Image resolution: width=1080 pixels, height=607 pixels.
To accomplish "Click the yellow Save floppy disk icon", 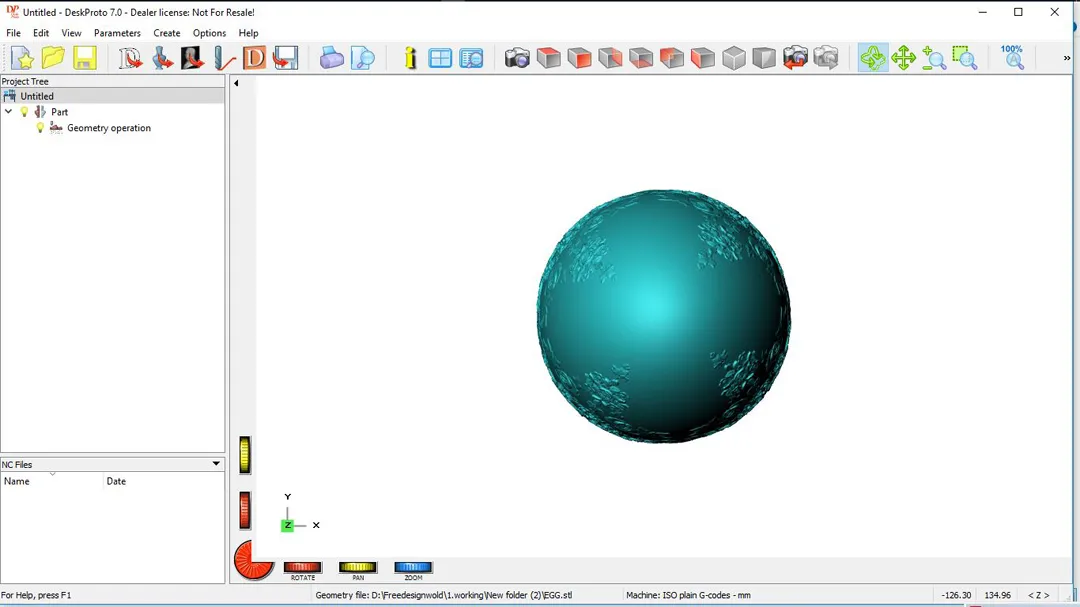I will [84, 58].
